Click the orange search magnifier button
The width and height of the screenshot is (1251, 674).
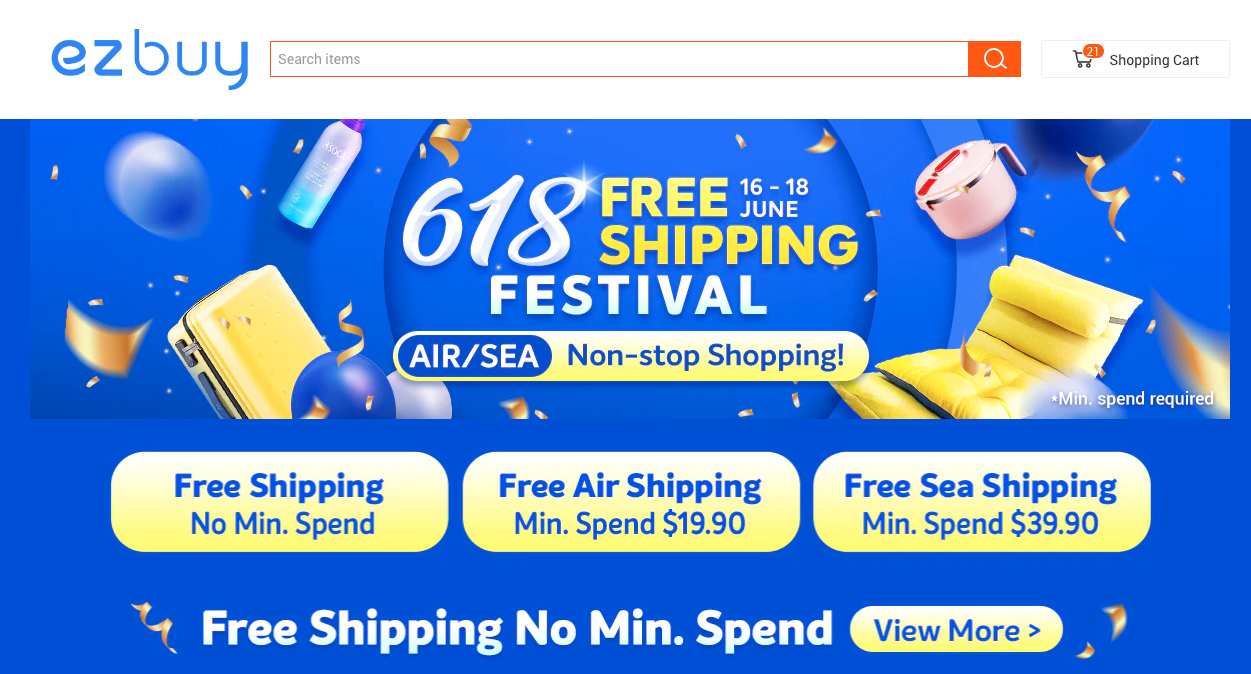click(x=994, y=59)
